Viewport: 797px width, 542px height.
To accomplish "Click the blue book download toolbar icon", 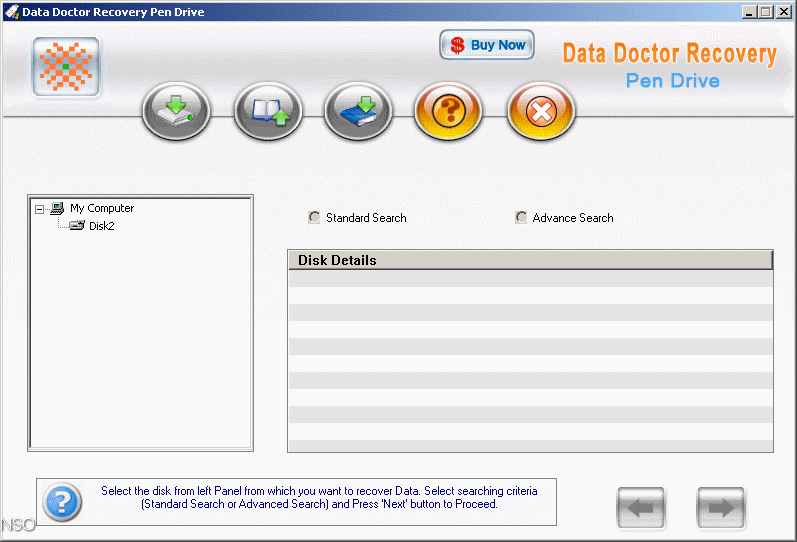I will [358, 111].
